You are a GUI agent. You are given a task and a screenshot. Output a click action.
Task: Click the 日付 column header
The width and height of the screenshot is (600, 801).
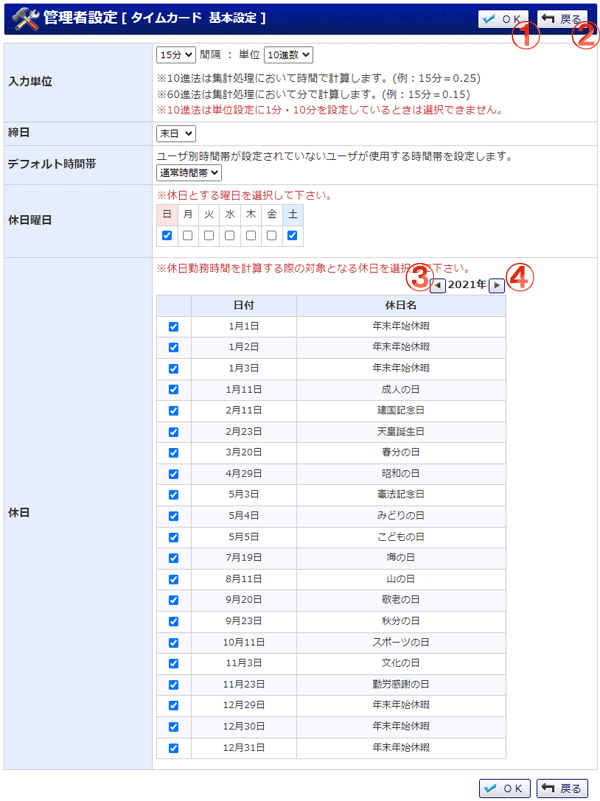click(x=244, y=305)
